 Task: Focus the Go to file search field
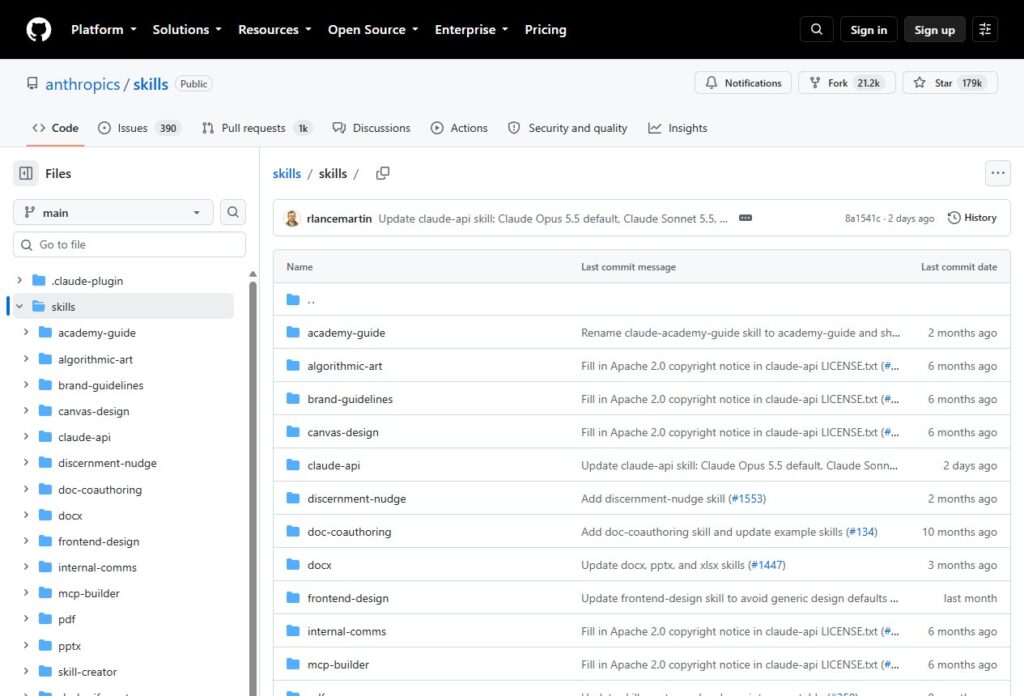[x=129, y=244]
